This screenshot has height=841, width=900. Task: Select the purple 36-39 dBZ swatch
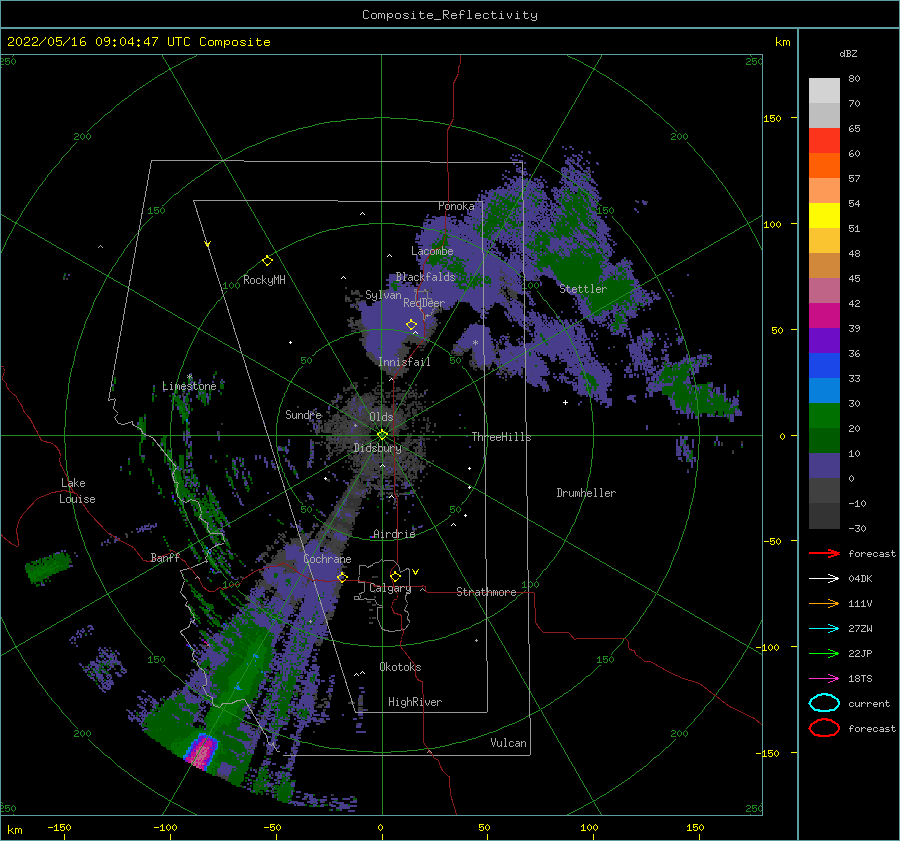tap(824, 341)
